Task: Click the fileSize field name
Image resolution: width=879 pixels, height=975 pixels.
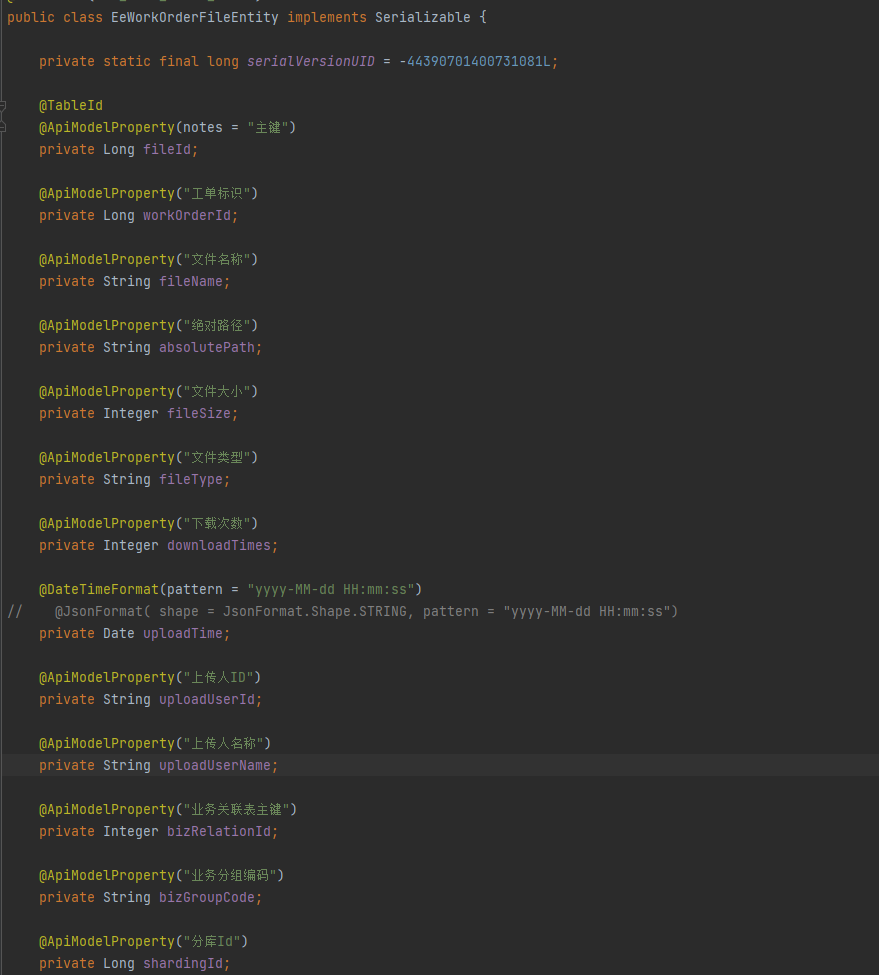Action: (x=199, y=414)
